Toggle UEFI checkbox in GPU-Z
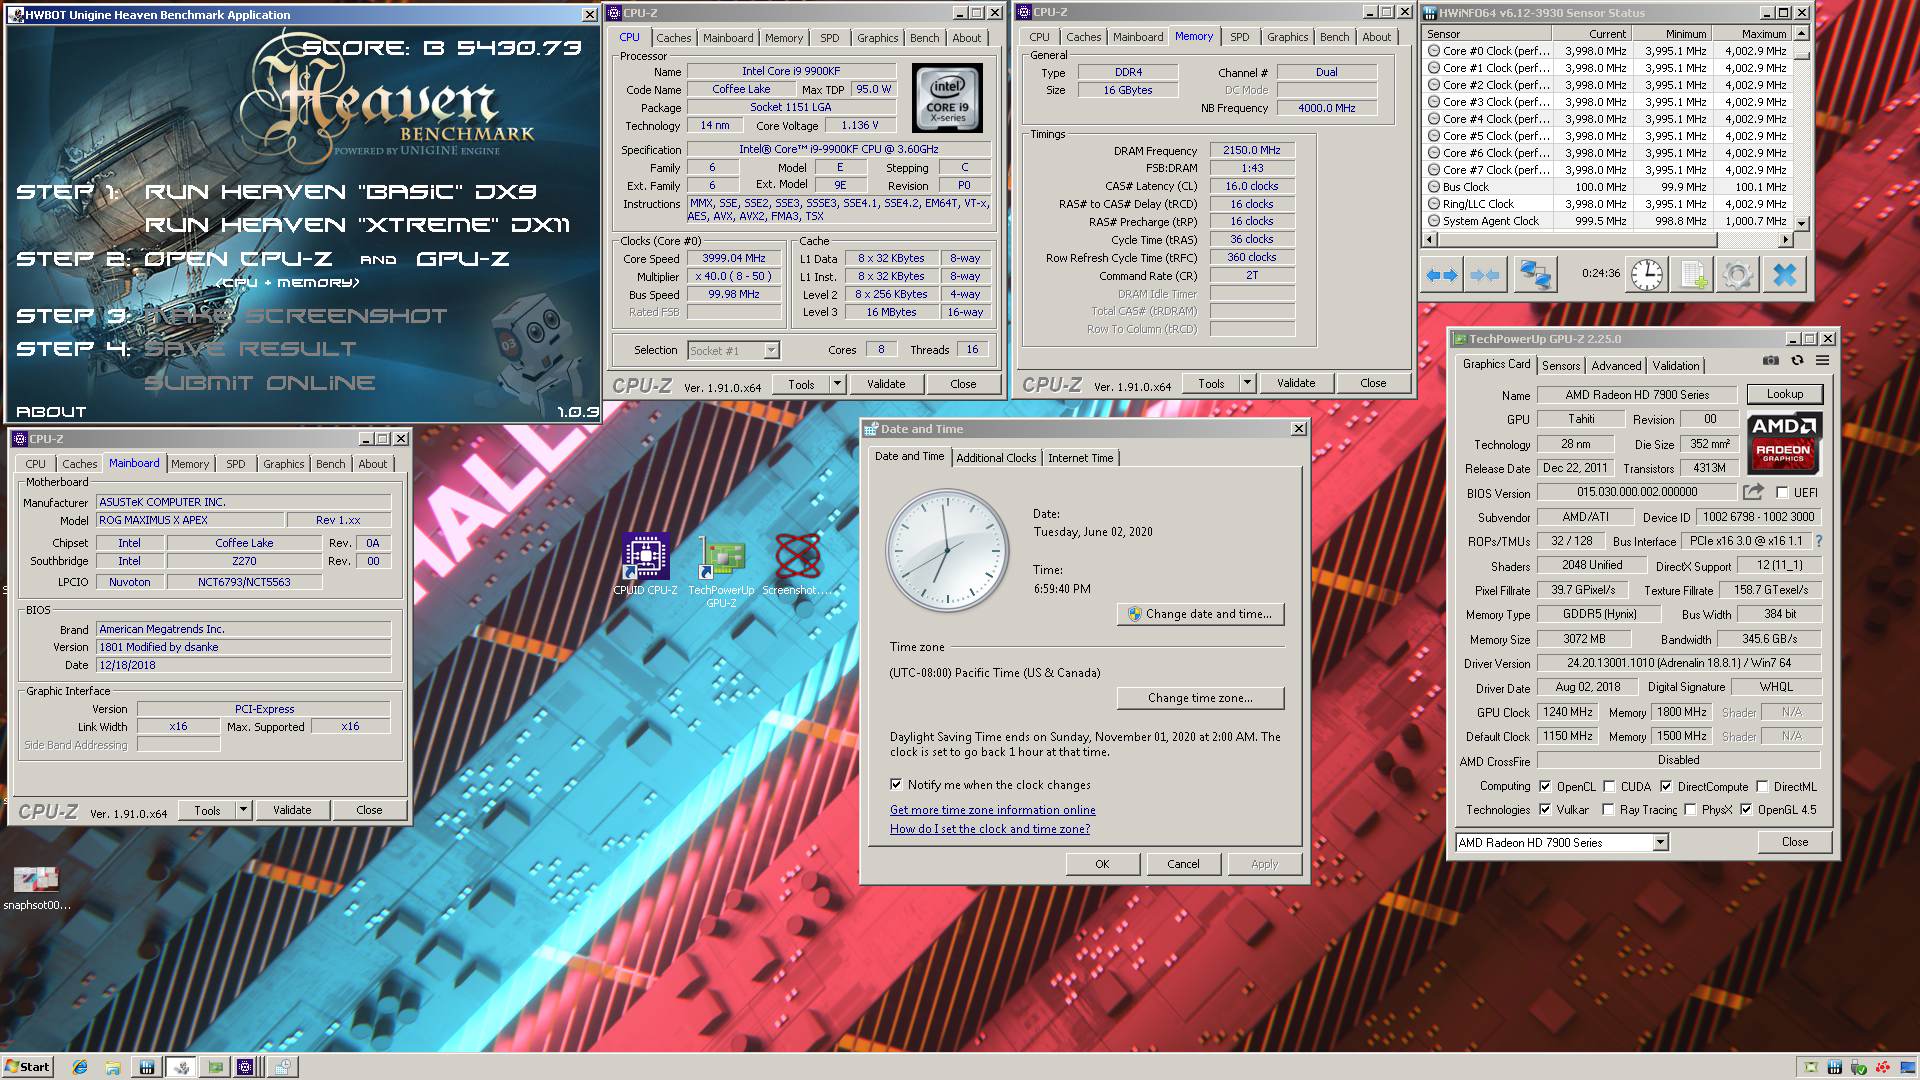Image resolution: width=1920 pixels, height=1080 pixels. coord(1782,493)
